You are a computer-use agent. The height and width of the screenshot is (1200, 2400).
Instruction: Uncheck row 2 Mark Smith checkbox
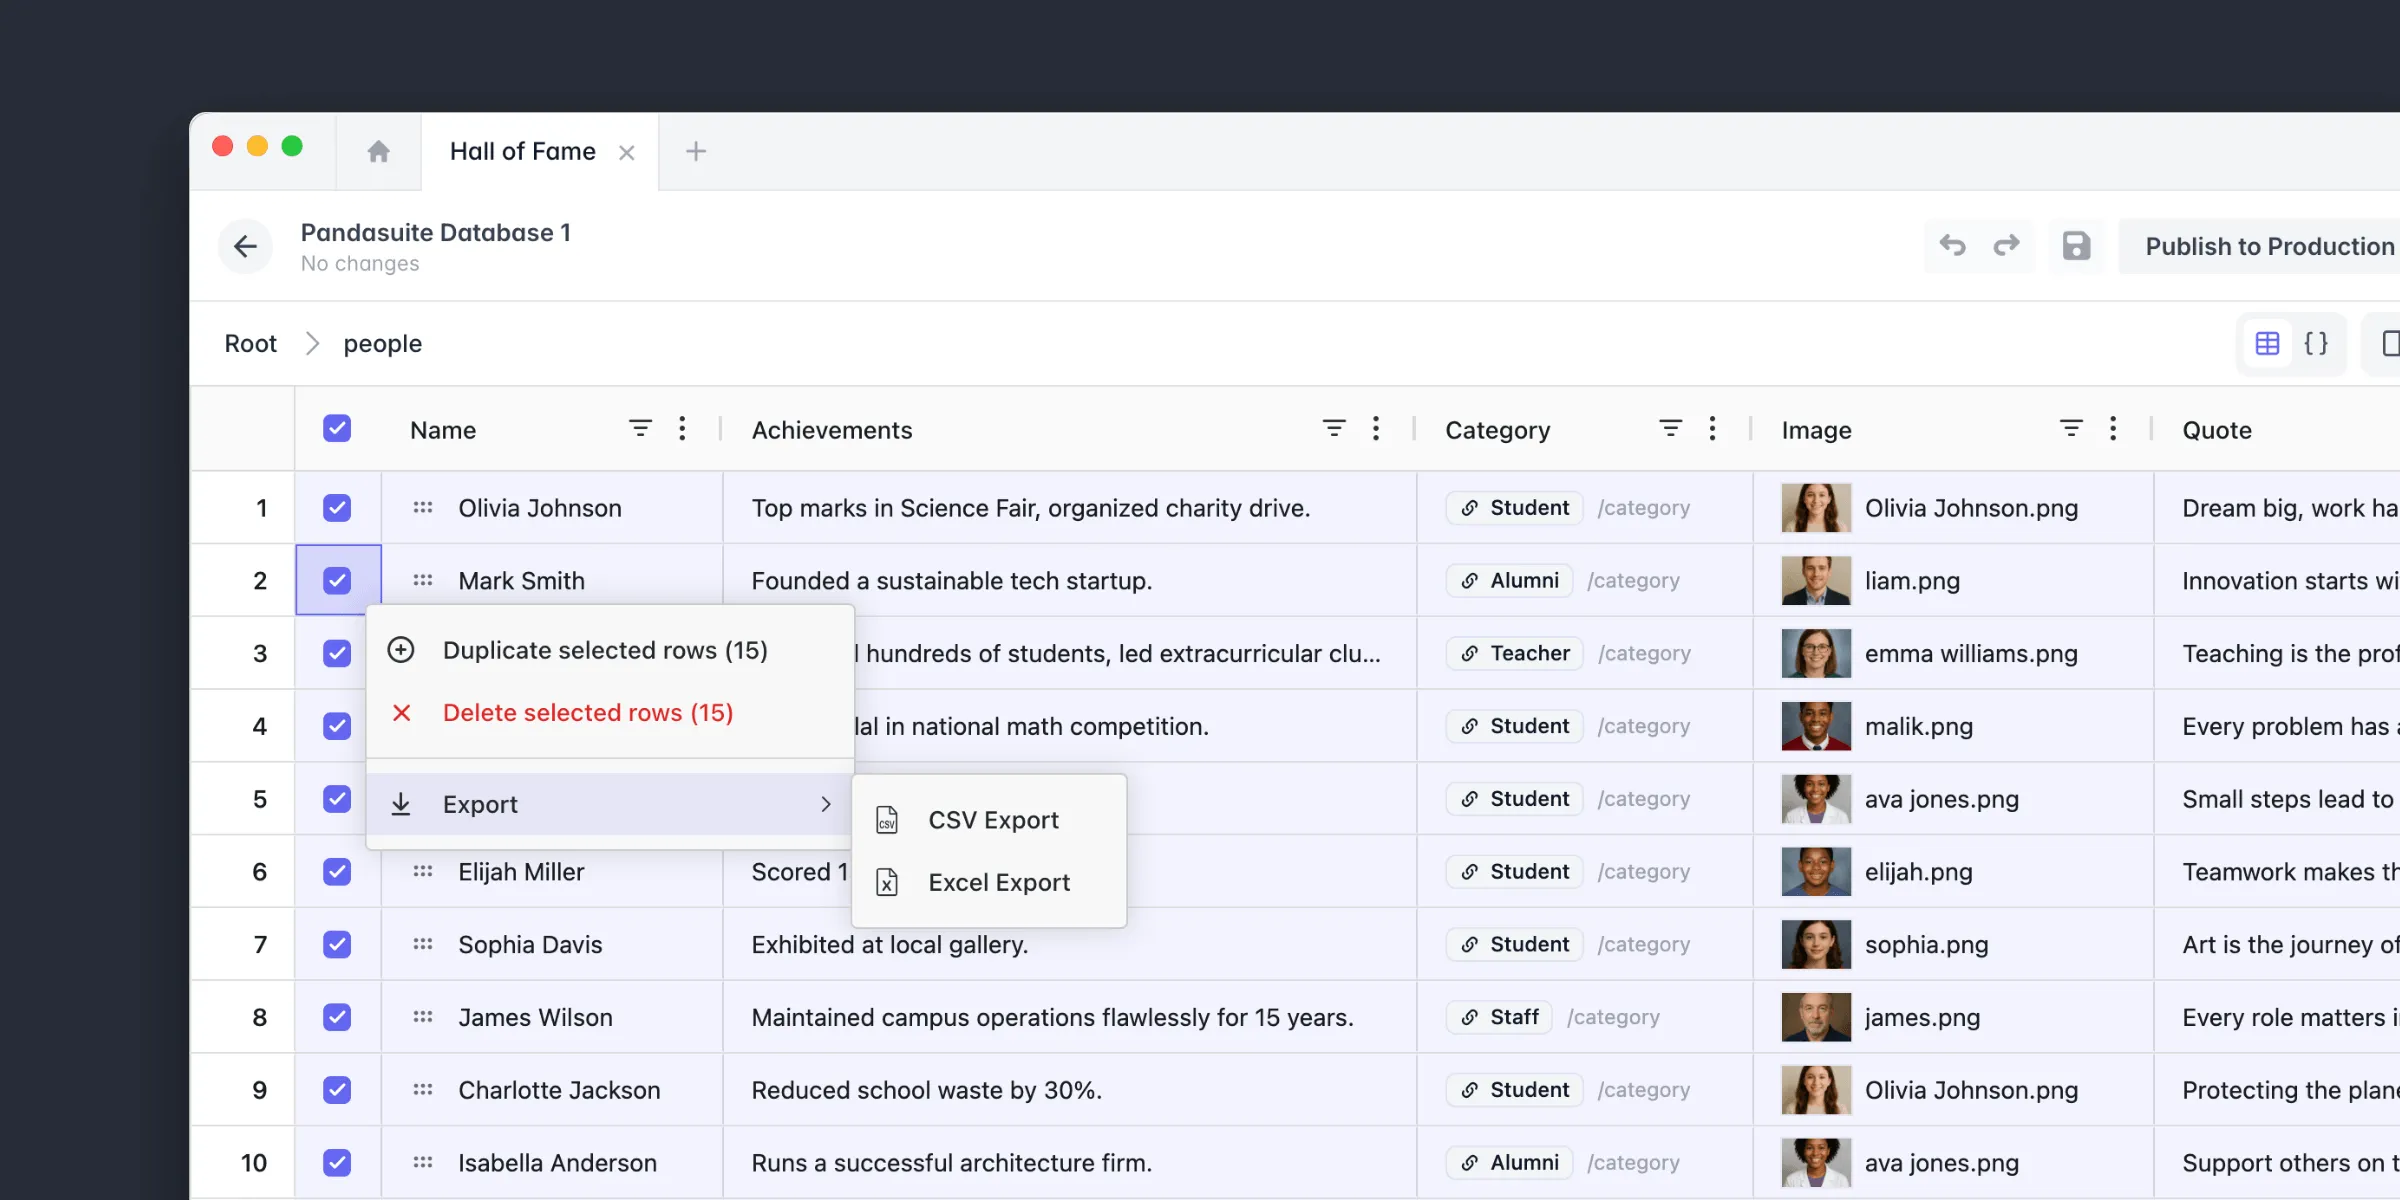(x=337, y=581)
